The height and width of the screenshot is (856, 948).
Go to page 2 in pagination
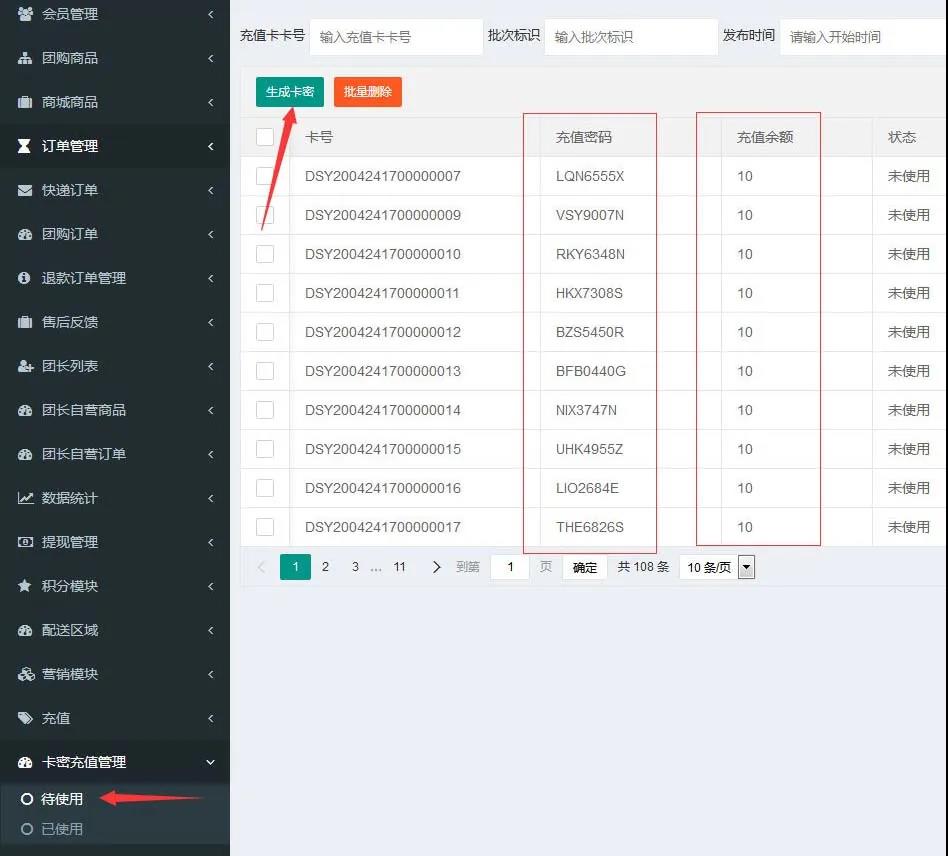click(325, 567)
